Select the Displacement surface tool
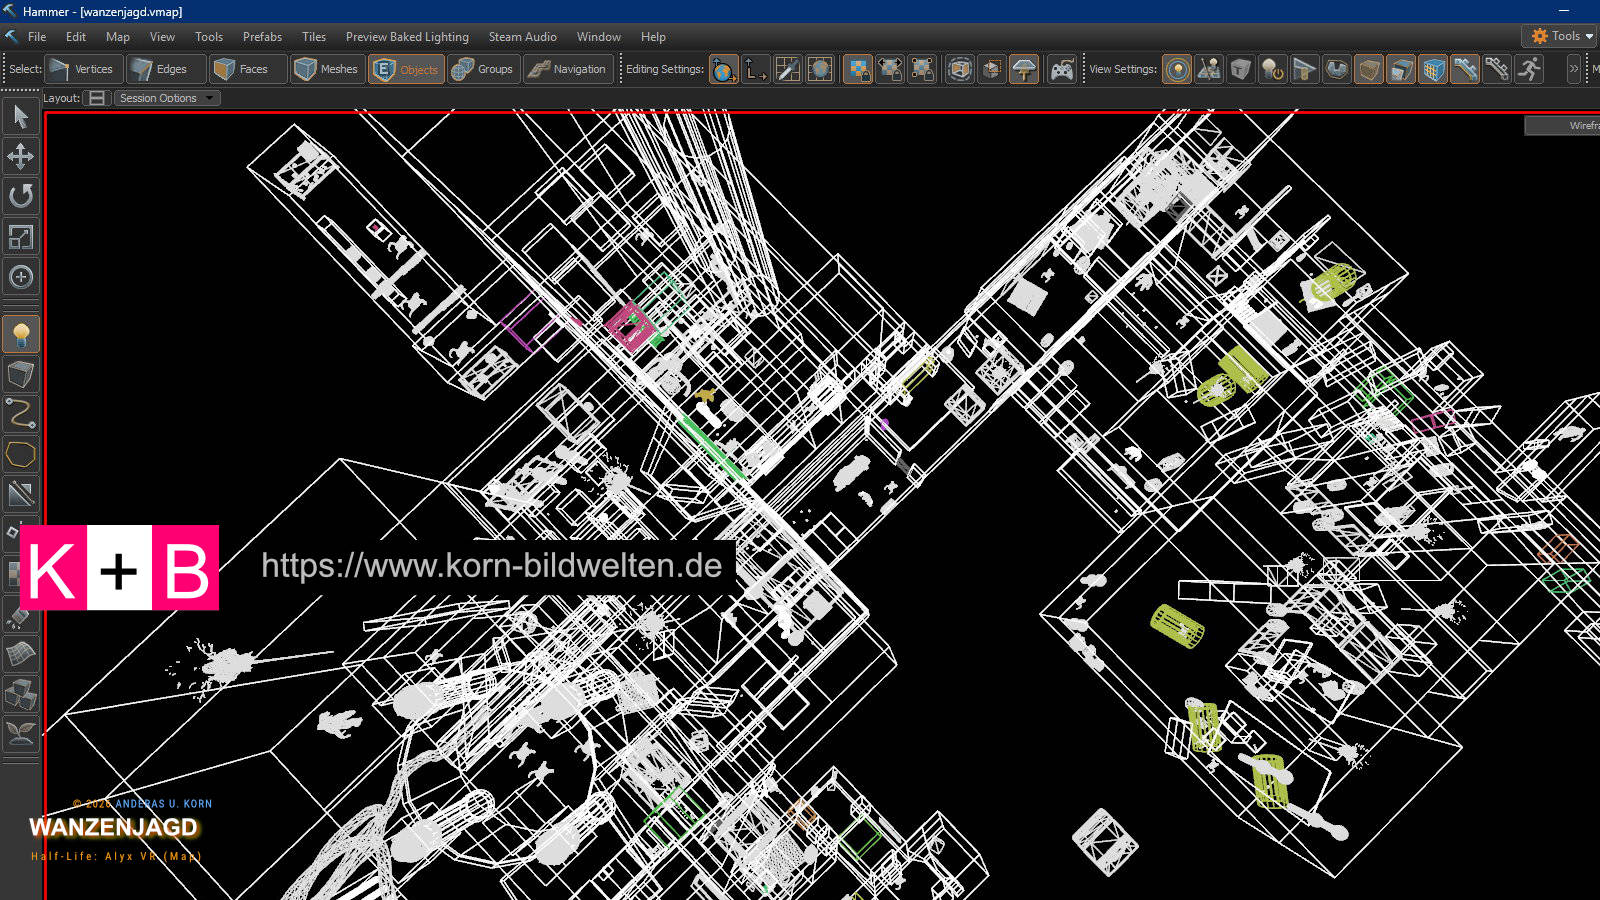This screenshot has width=1600, height=900. pyautogui.click(x=20, y=655)
